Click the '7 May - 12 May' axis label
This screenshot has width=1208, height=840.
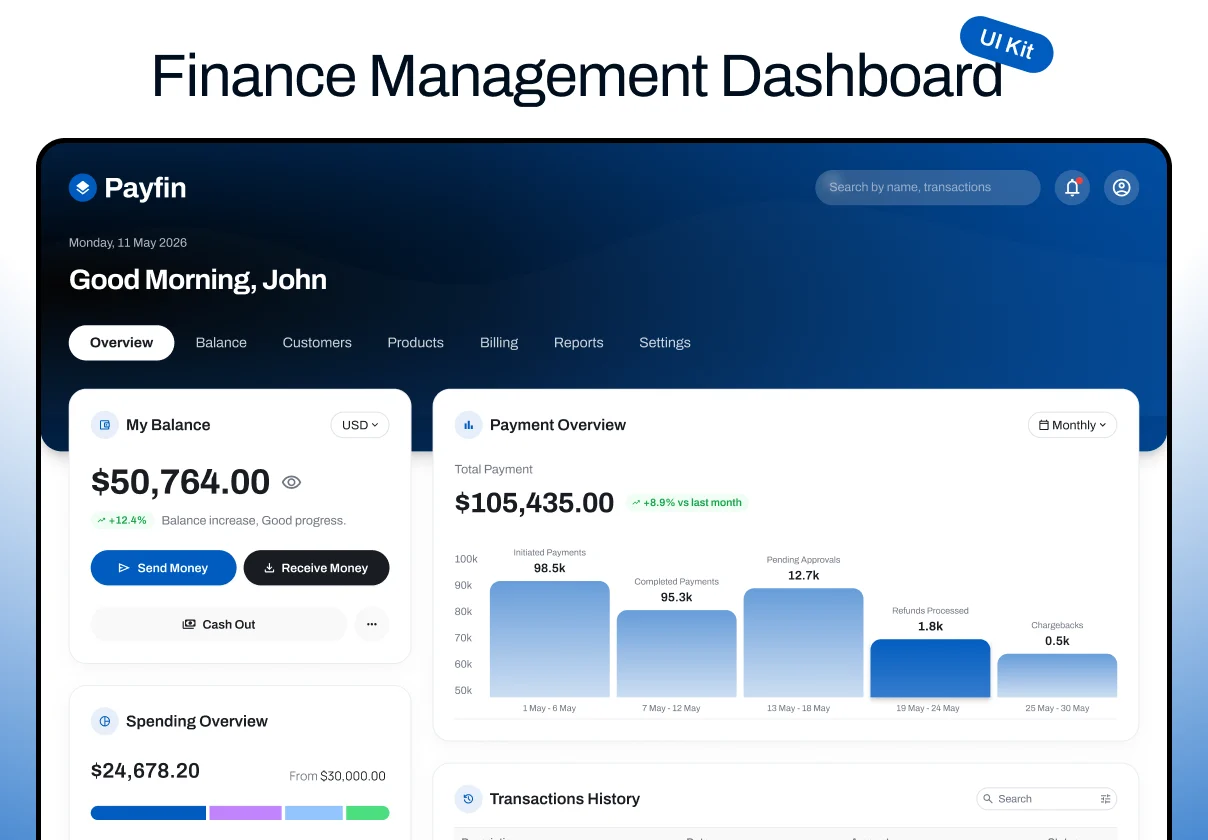tap(671, 708)
